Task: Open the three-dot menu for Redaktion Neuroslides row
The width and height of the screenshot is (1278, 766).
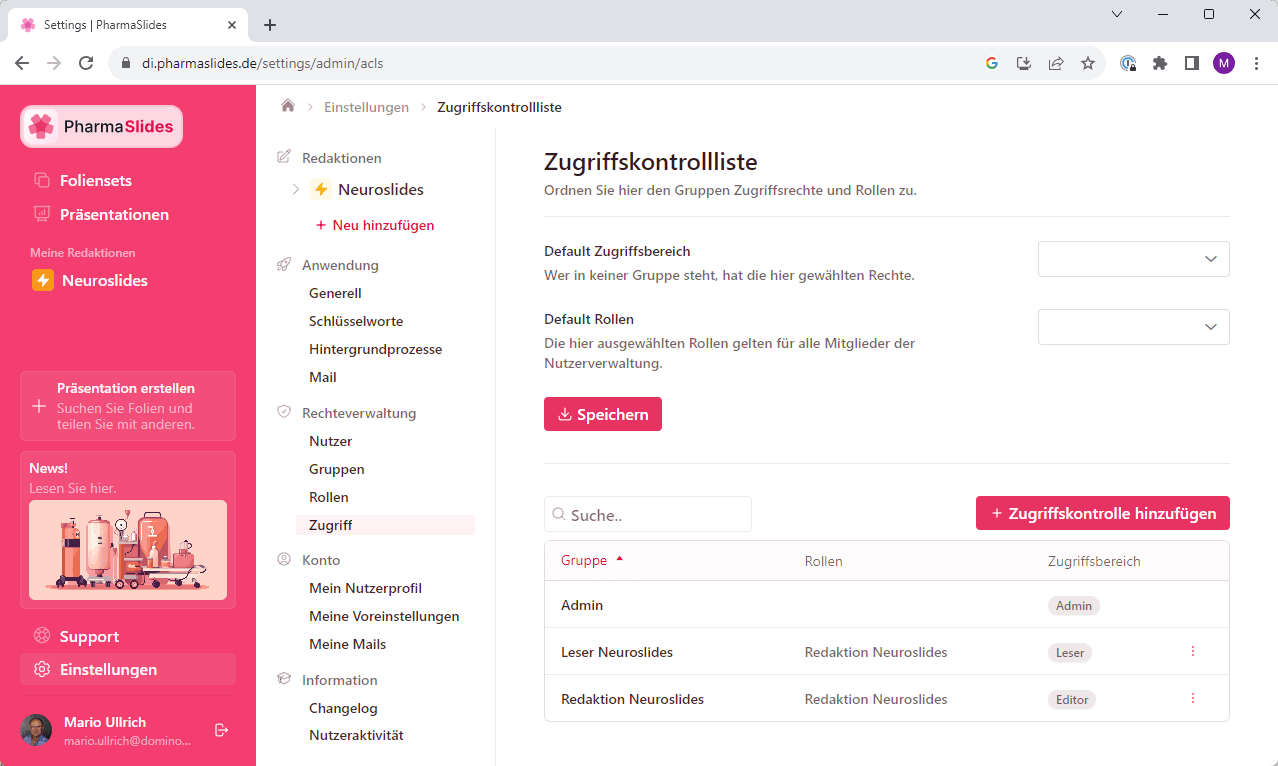Action: (x=1192, y=699)
